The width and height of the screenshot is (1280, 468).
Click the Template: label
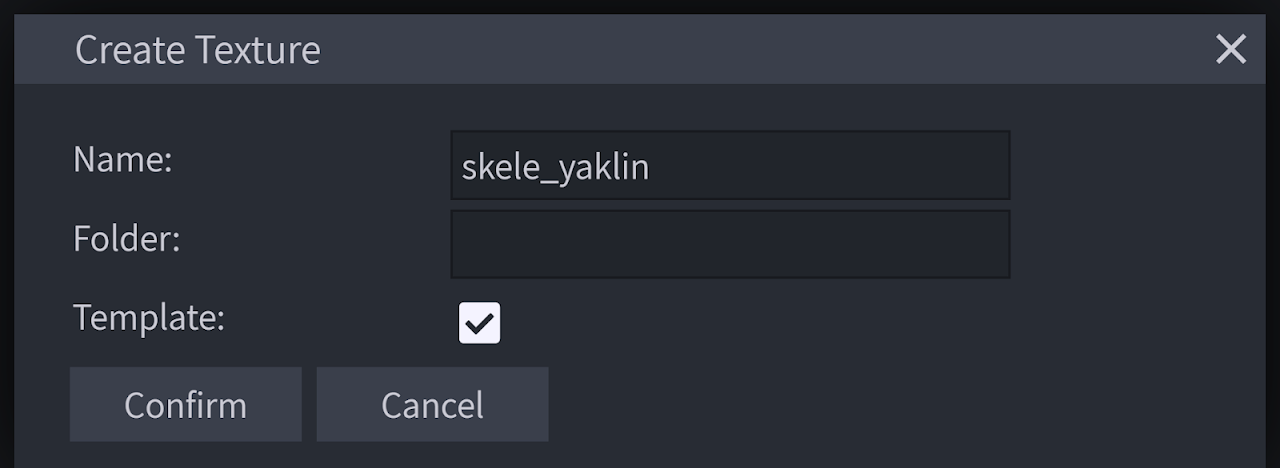(x=149, y=318)
